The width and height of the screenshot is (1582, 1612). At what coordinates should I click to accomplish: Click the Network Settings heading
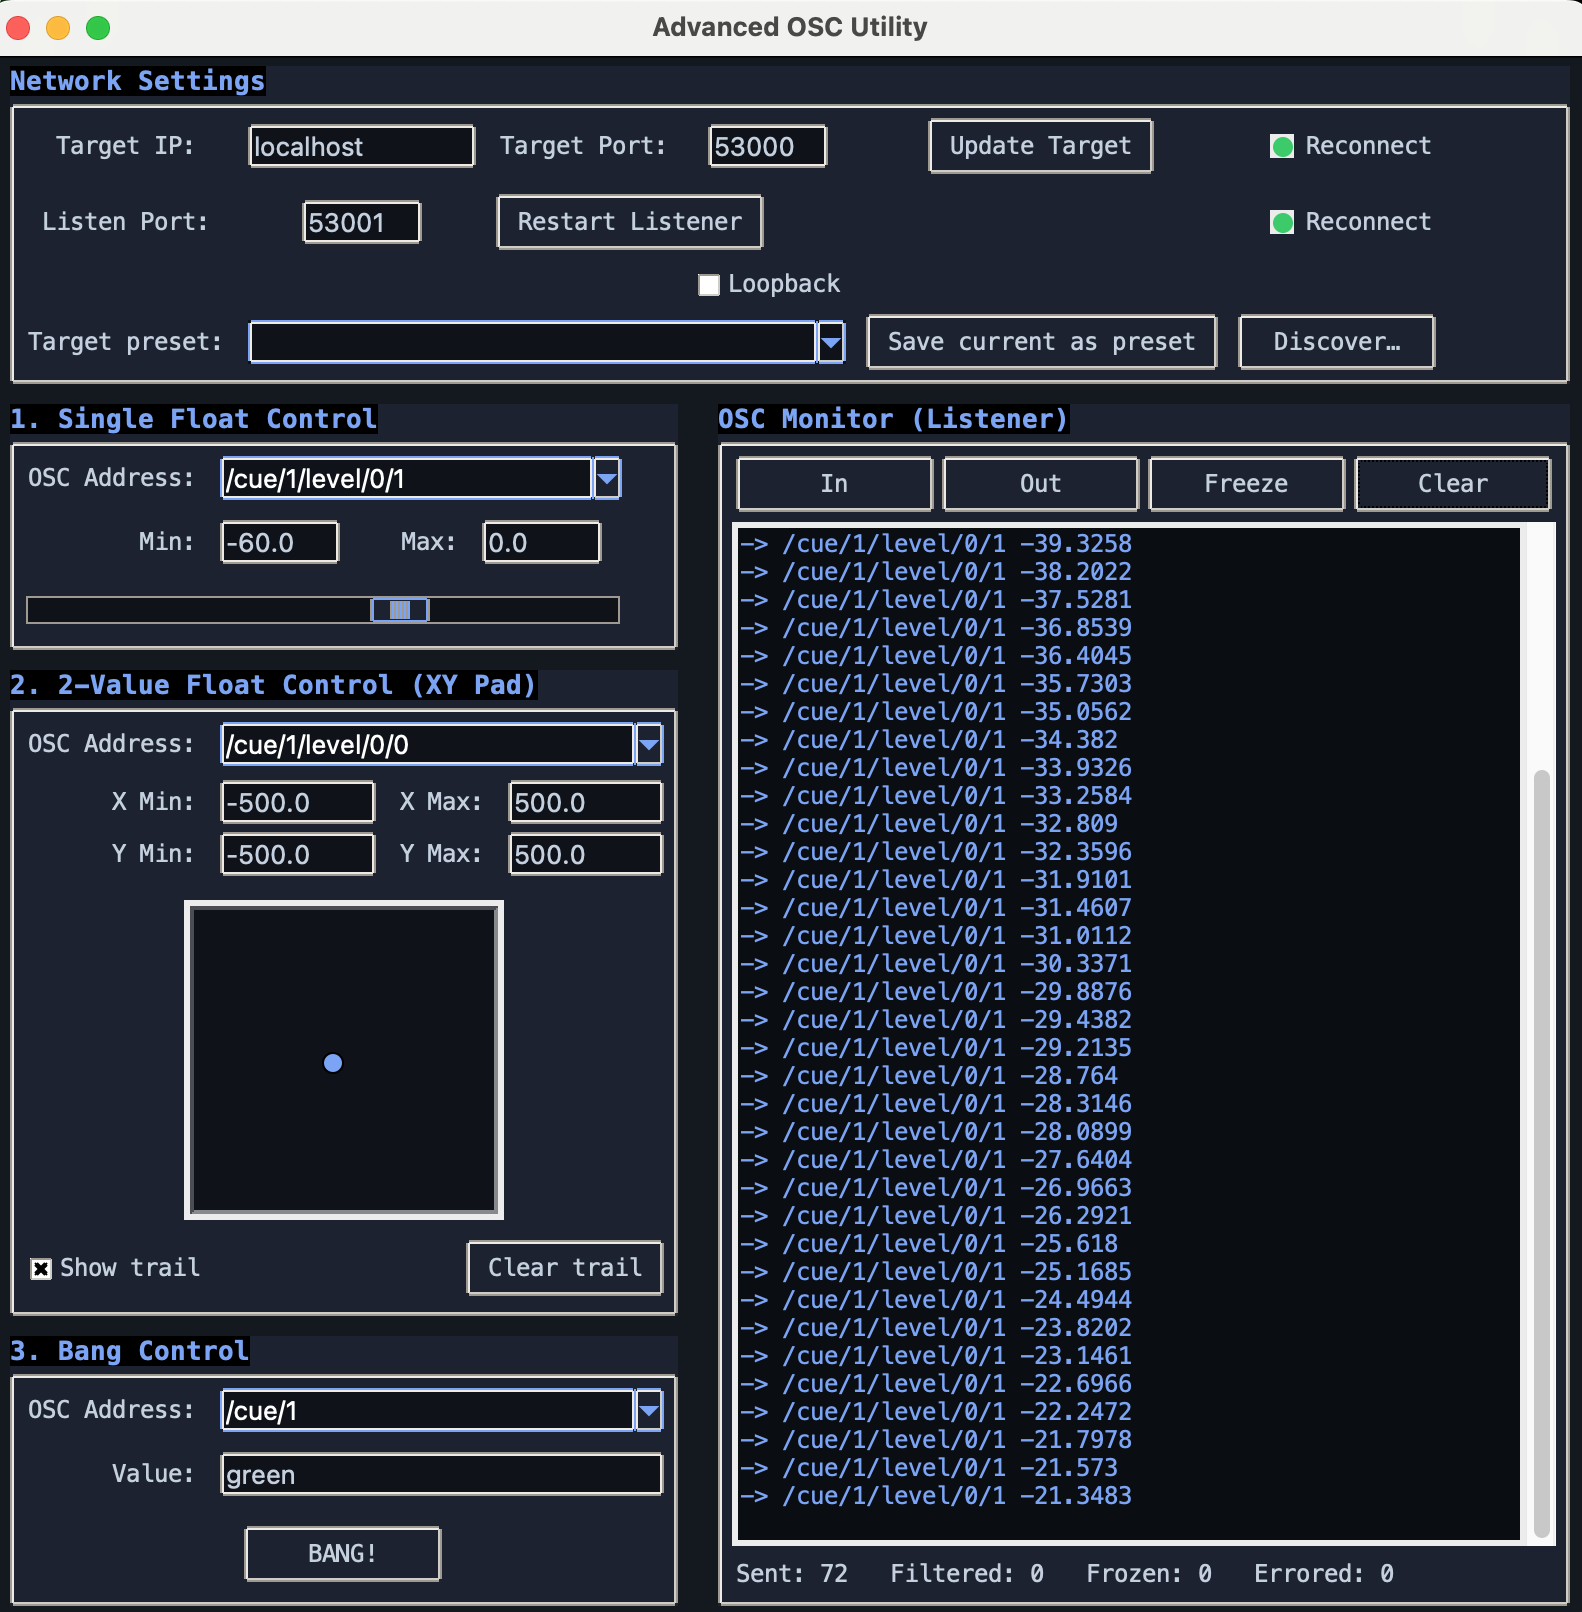point(138,81)
